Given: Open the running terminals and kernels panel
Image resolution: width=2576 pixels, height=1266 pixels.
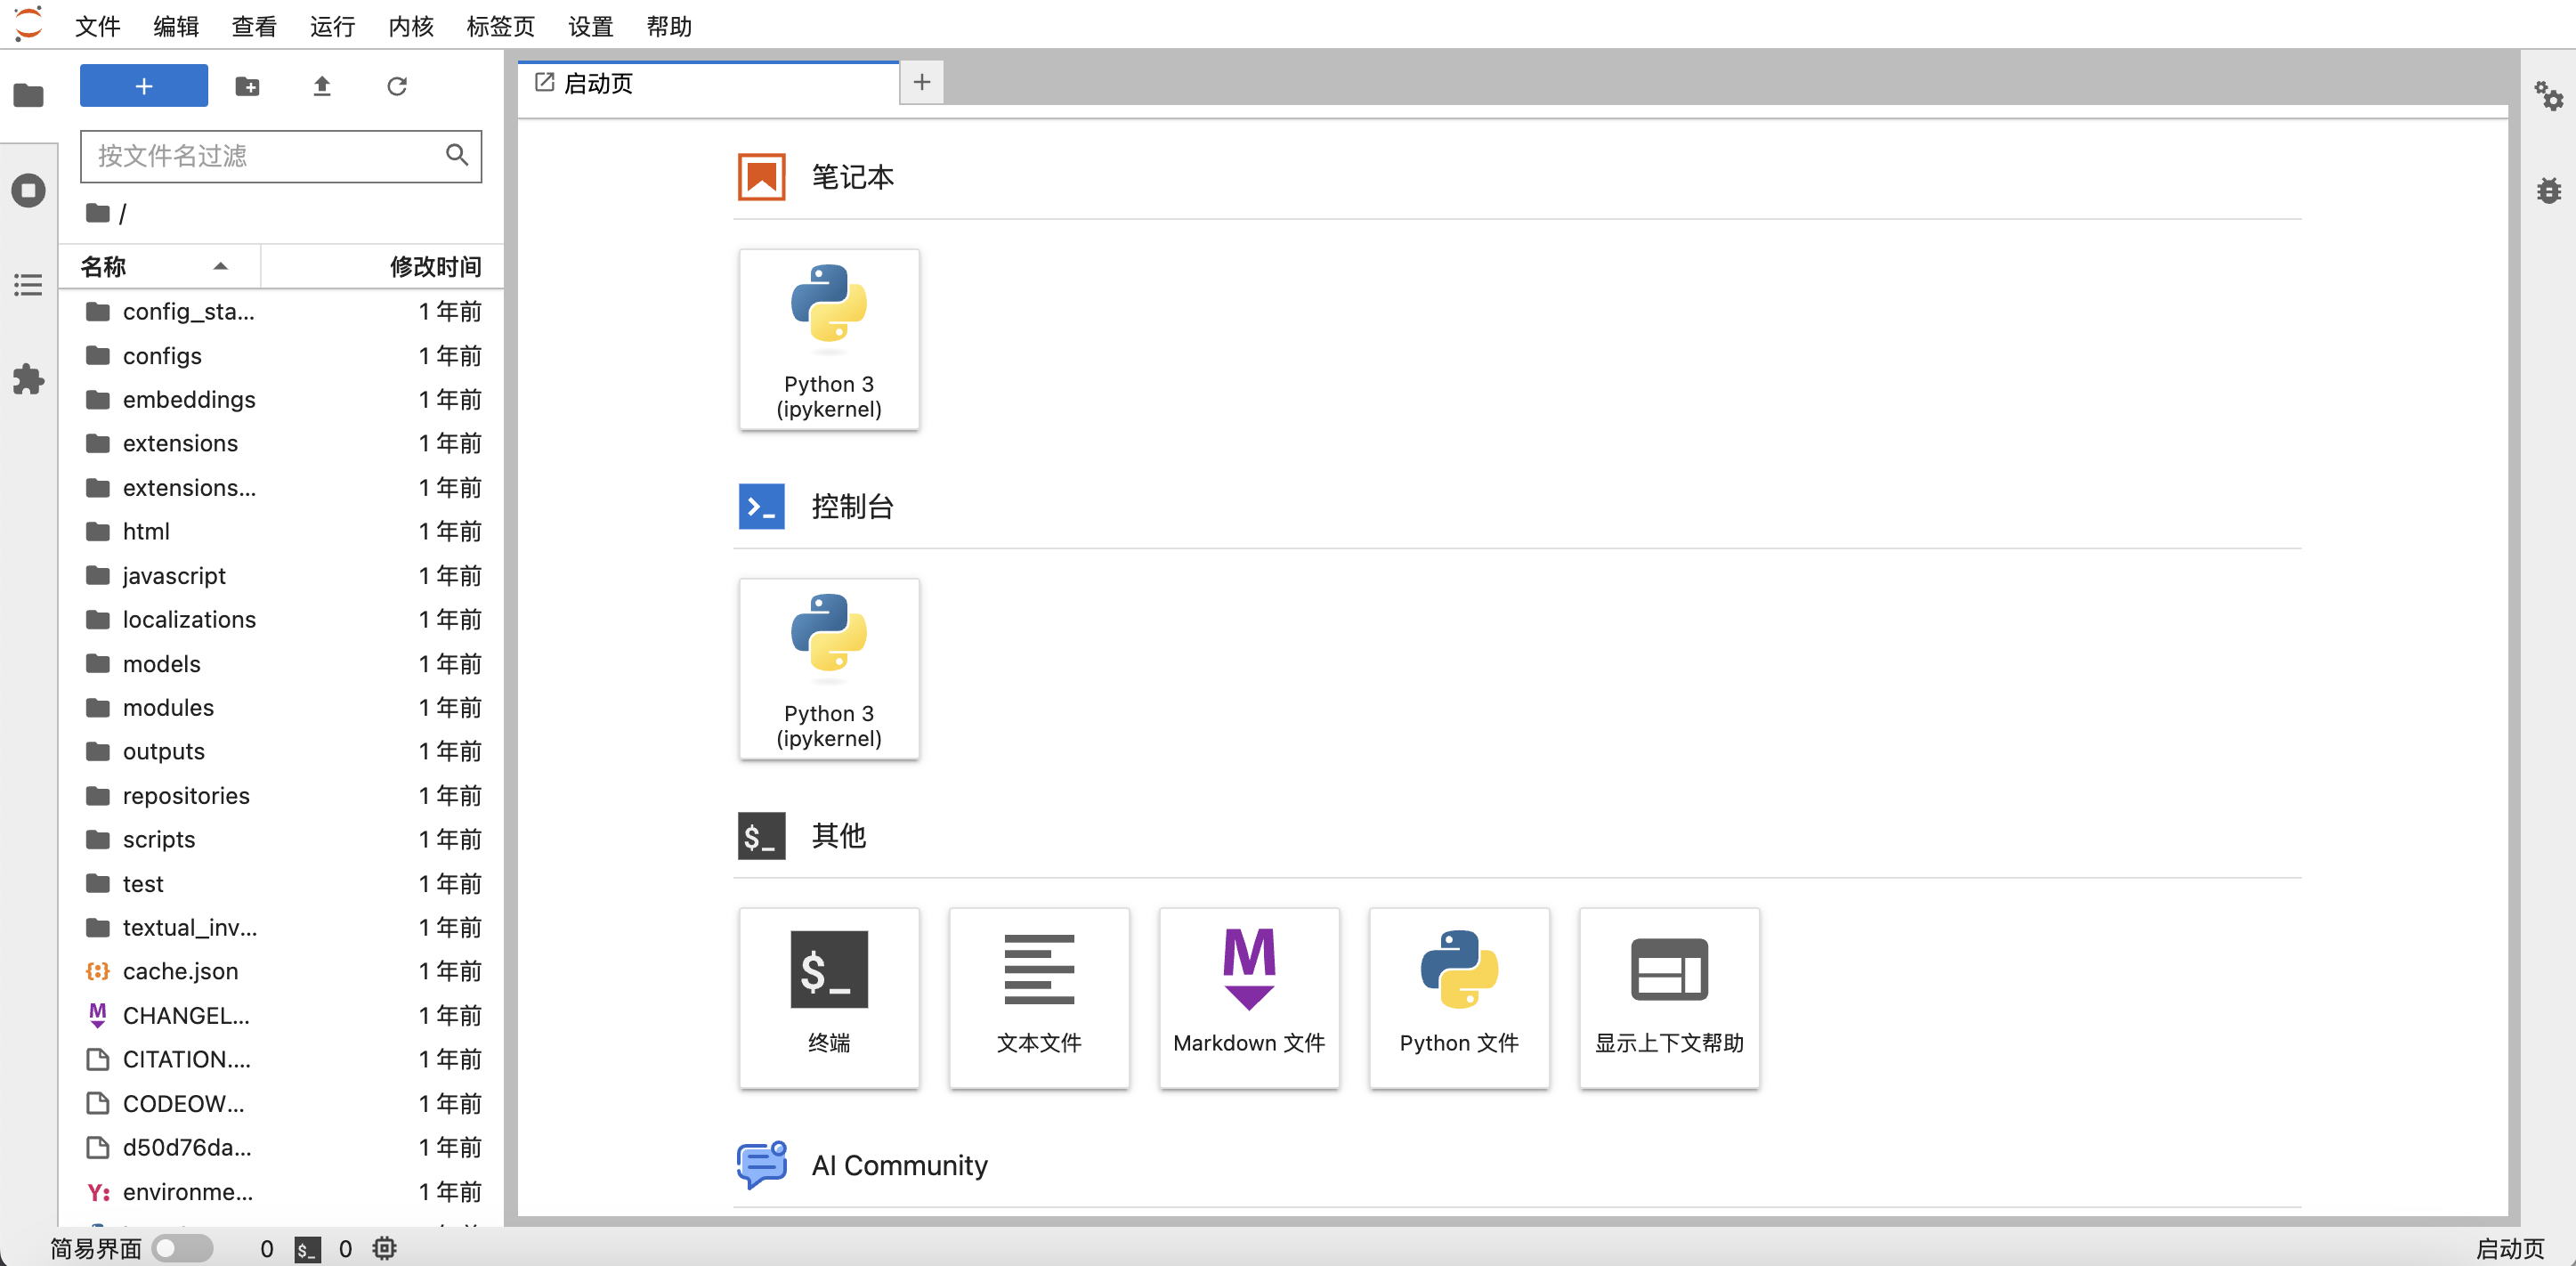Looking at the screenshot, I should pos(28,190).
